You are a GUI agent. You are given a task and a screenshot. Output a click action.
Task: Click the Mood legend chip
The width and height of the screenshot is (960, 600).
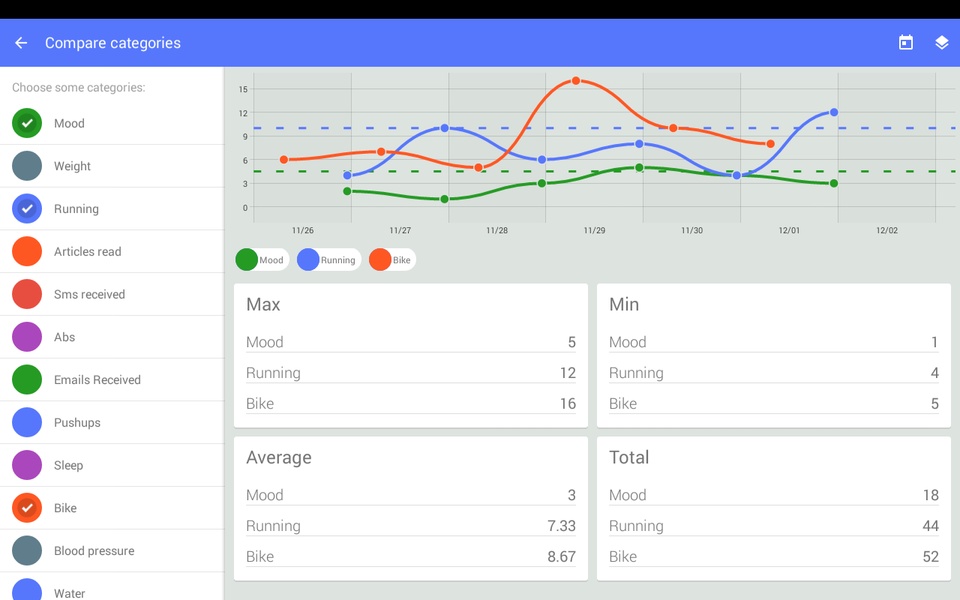pos(262,260)
